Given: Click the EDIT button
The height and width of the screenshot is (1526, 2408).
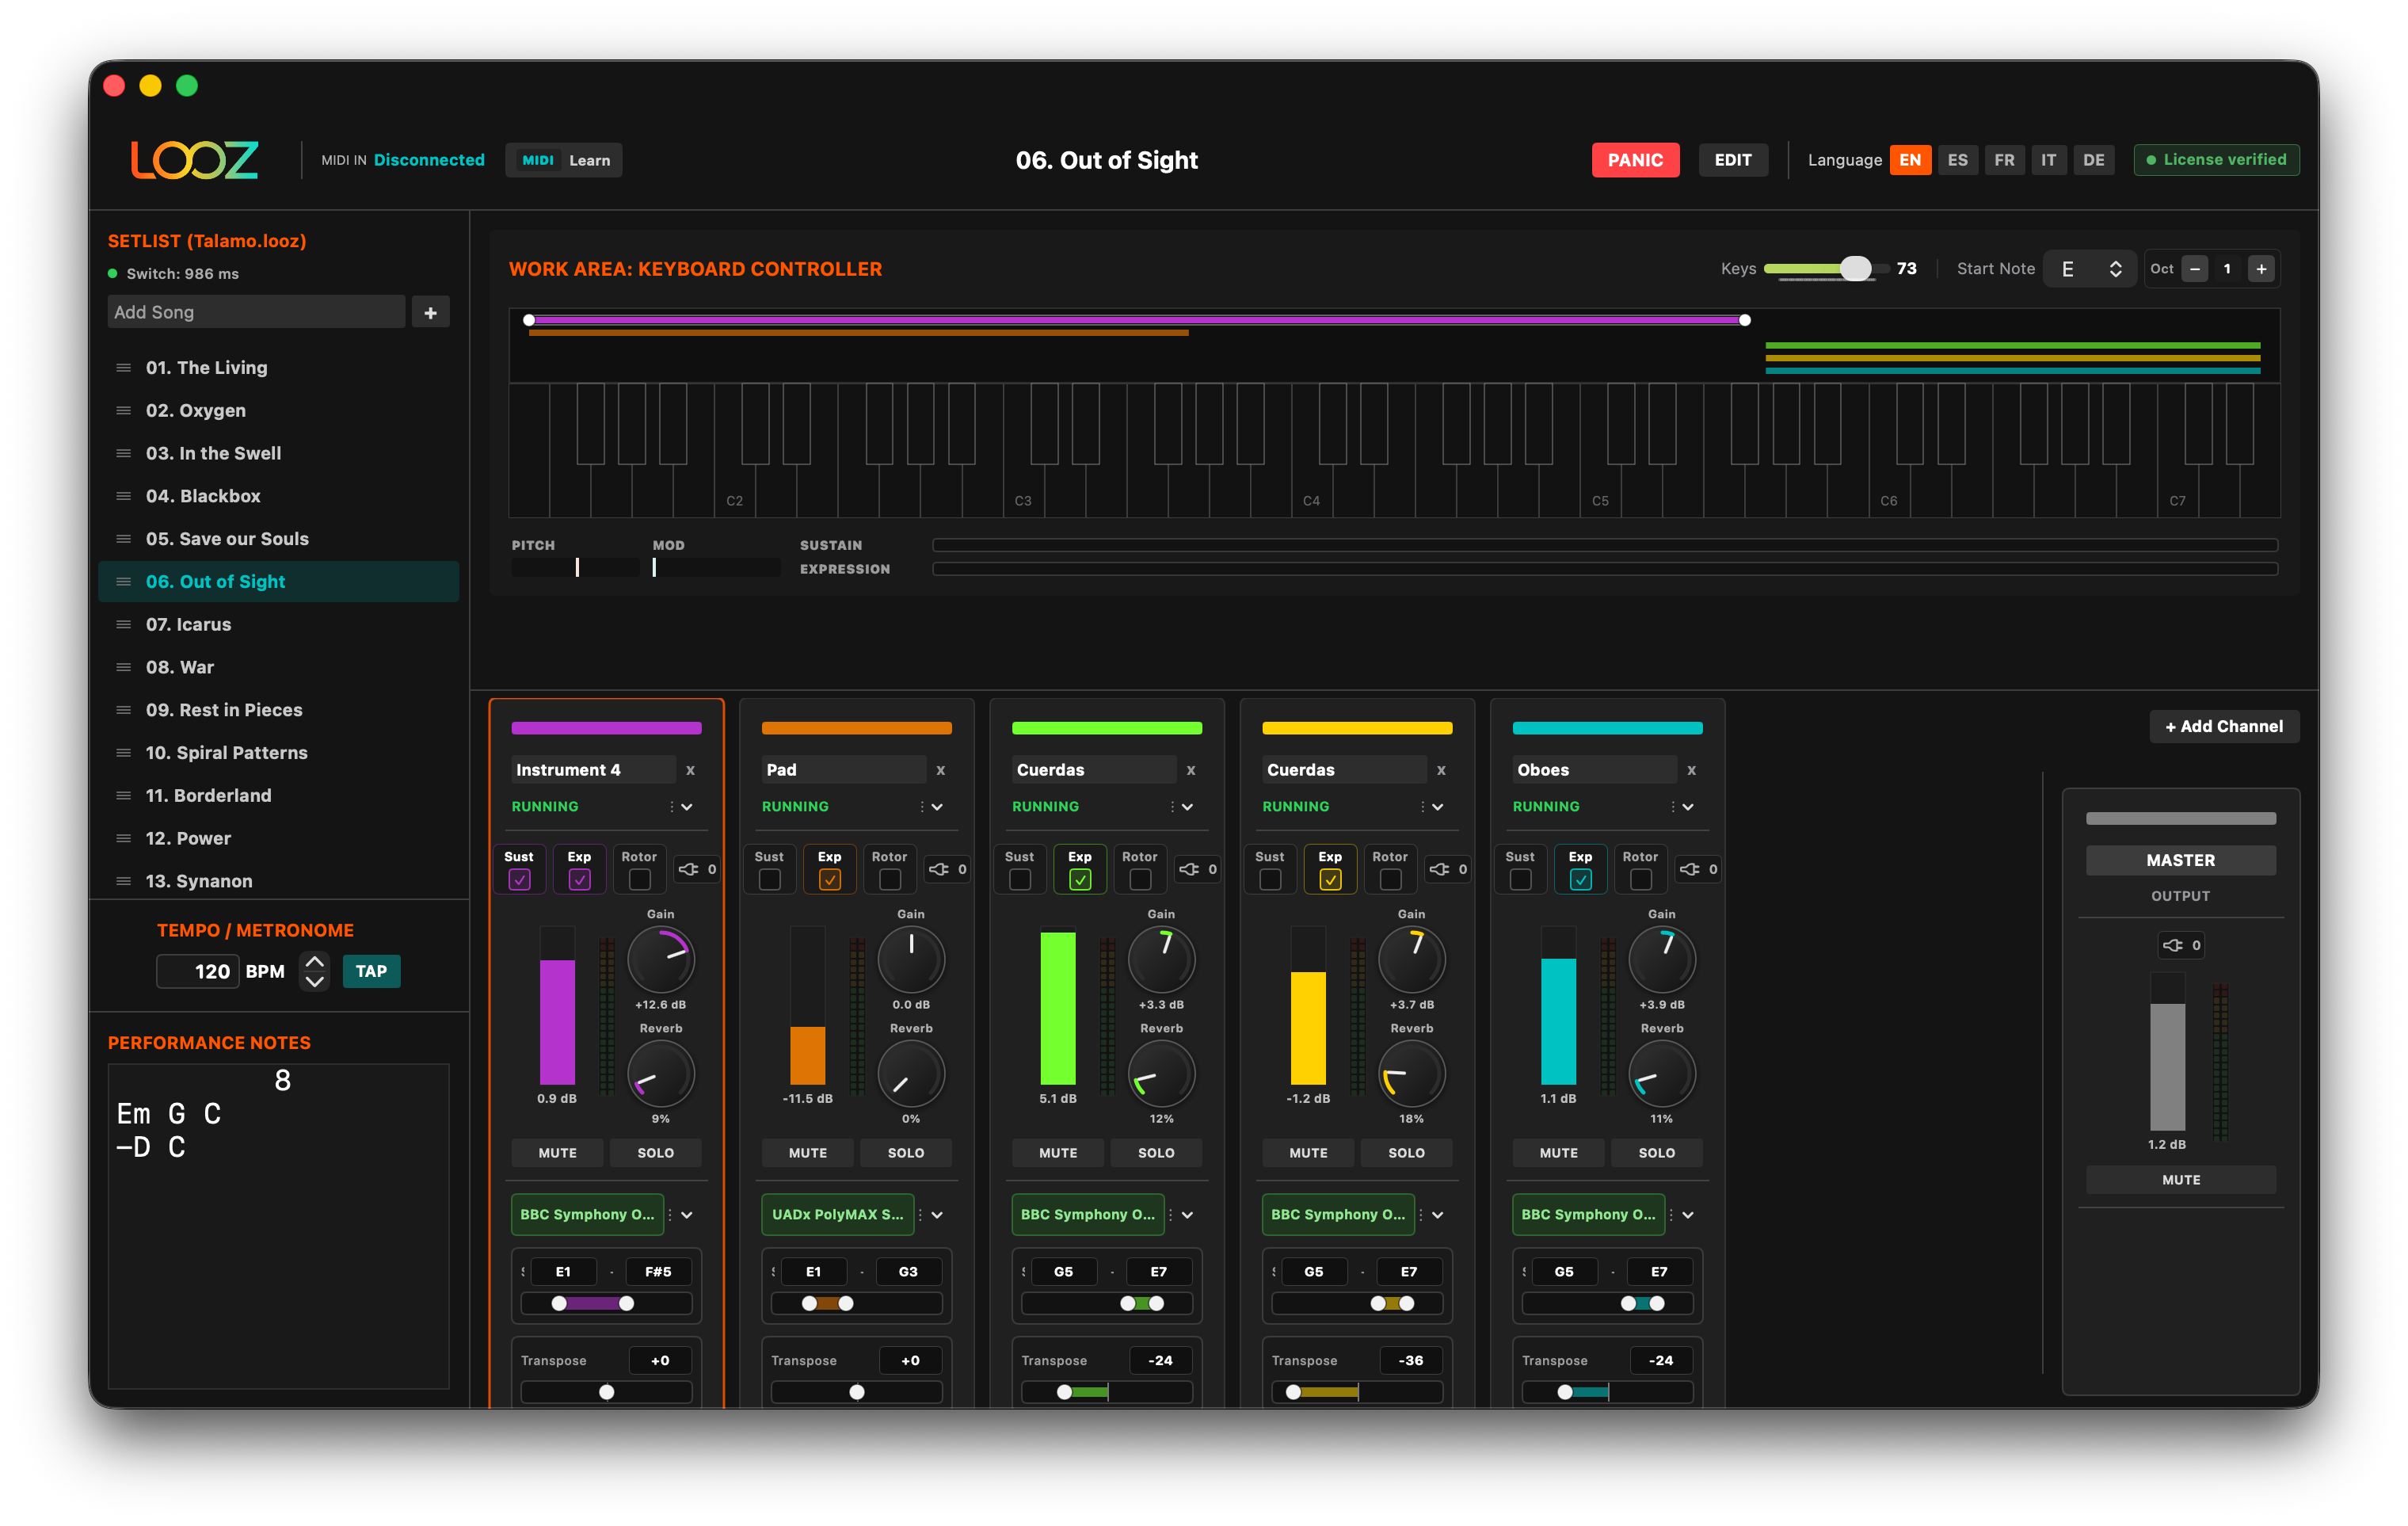Looking at the screenshot, I should point(1733,160).
